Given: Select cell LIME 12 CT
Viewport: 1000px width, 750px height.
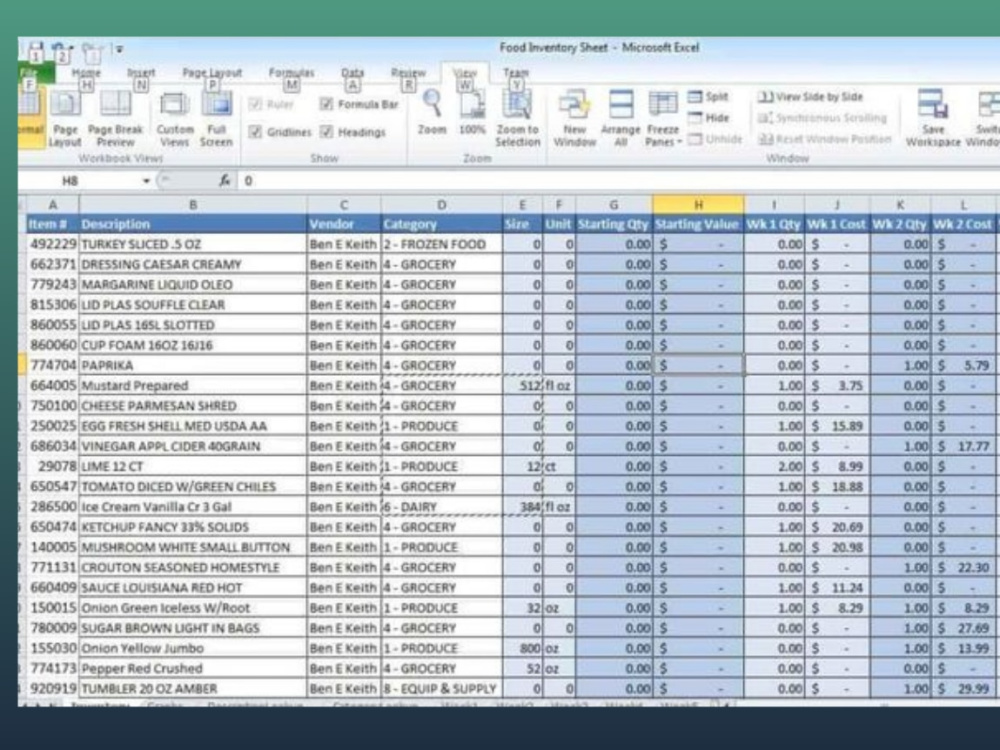Looking at the screenshot, I should (x=193, y=466).
